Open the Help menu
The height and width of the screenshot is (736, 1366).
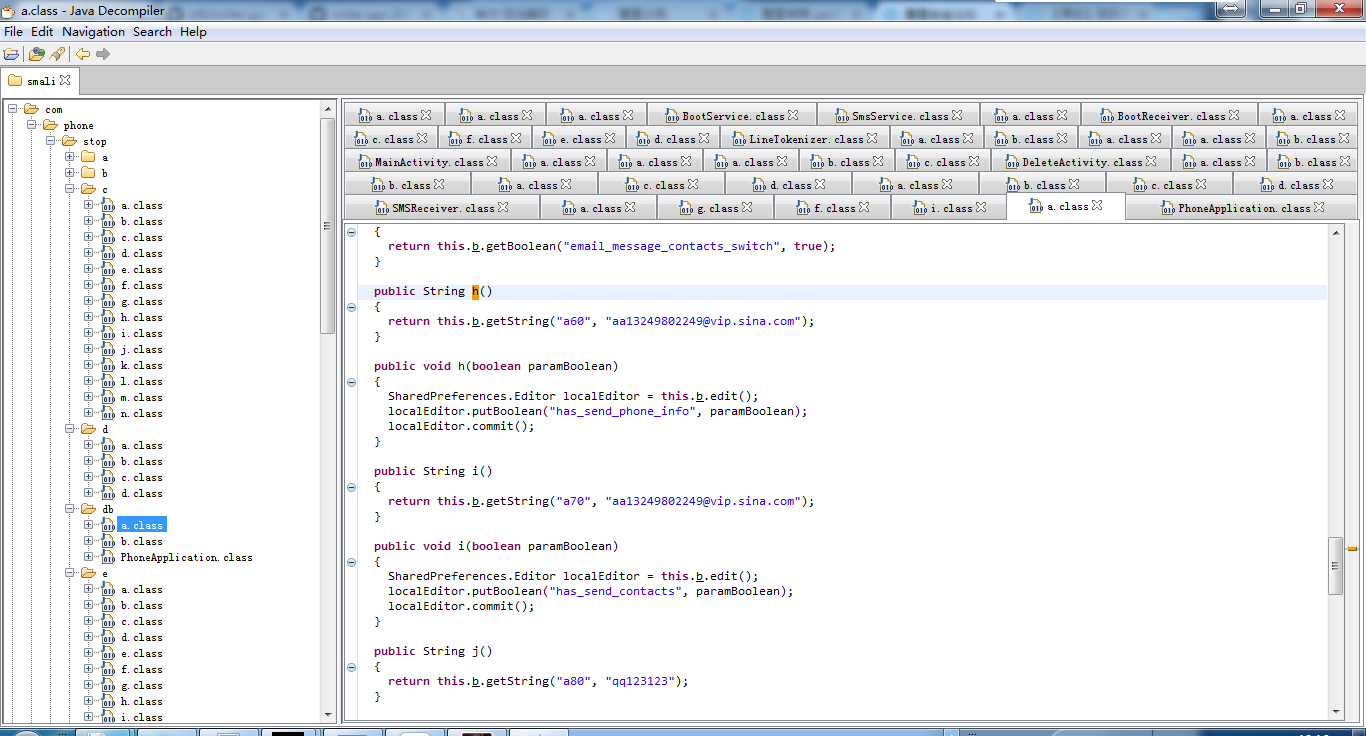pos(194,32)
